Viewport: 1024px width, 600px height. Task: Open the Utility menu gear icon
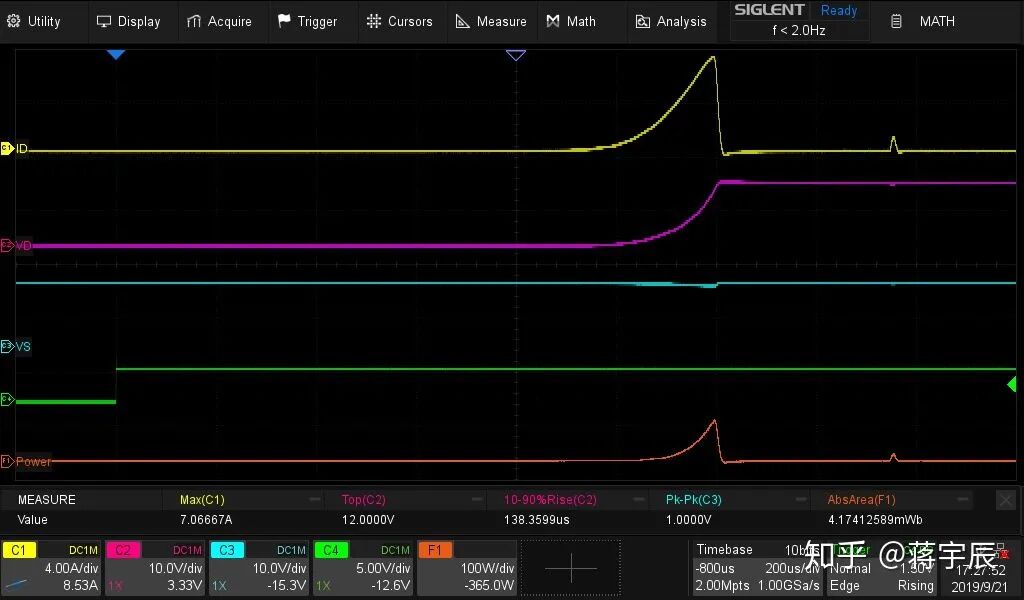(x=13, y=21)
